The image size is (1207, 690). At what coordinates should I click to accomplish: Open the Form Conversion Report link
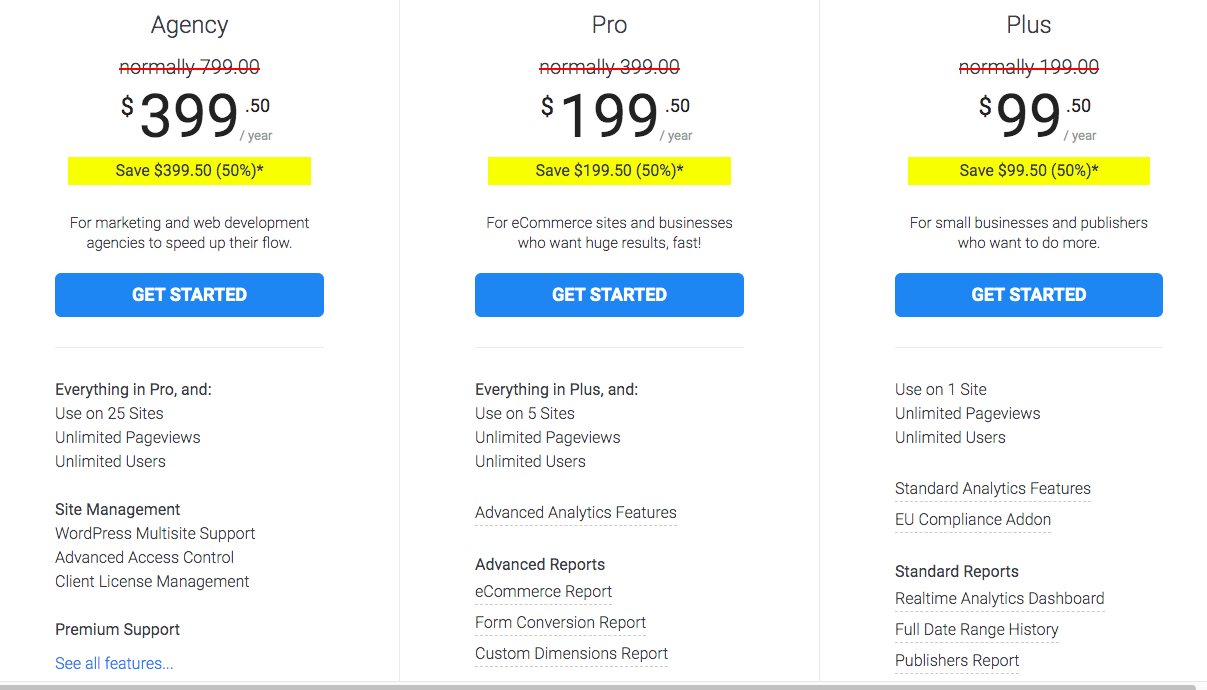pyautogui.click(x=560, y=623)
